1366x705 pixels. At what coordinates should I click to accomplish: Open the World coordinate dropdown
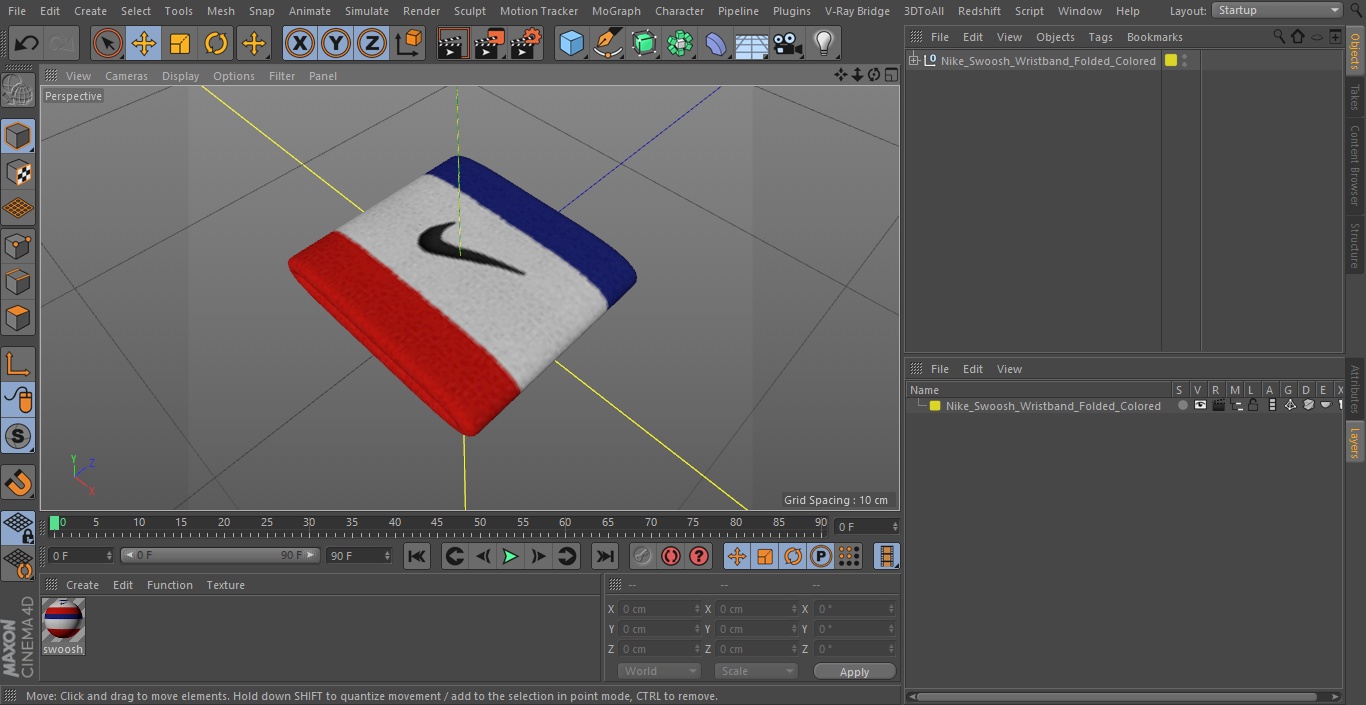pos(658,671)
